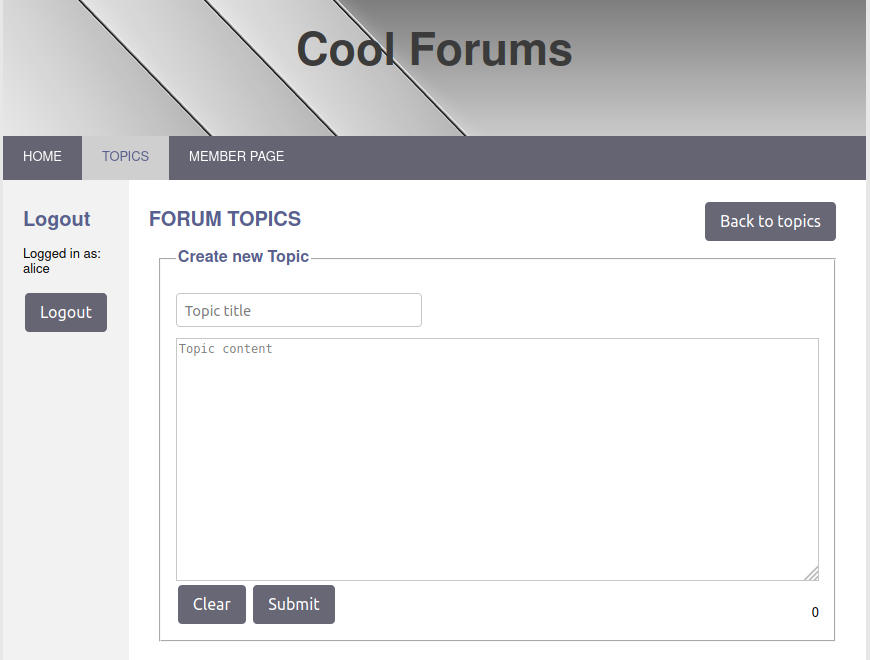Select the TOPICS navigation tab

(125, 157)
